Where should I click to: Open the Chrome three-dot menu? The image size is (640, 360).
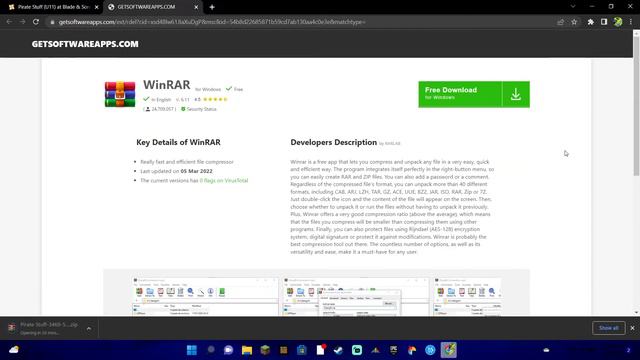coord(631,22)
